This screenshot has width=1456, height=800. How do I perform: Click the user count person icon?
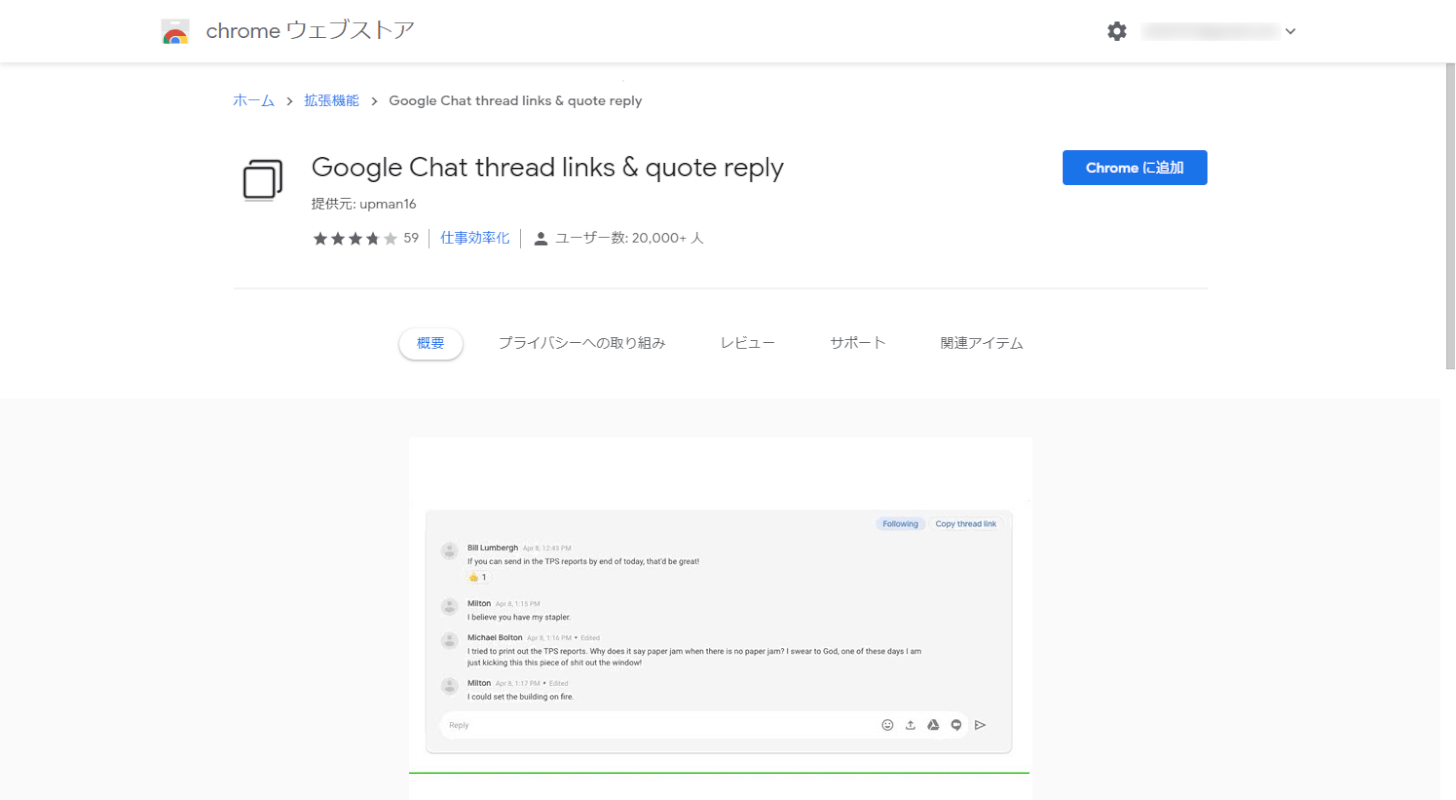(541, 238)
